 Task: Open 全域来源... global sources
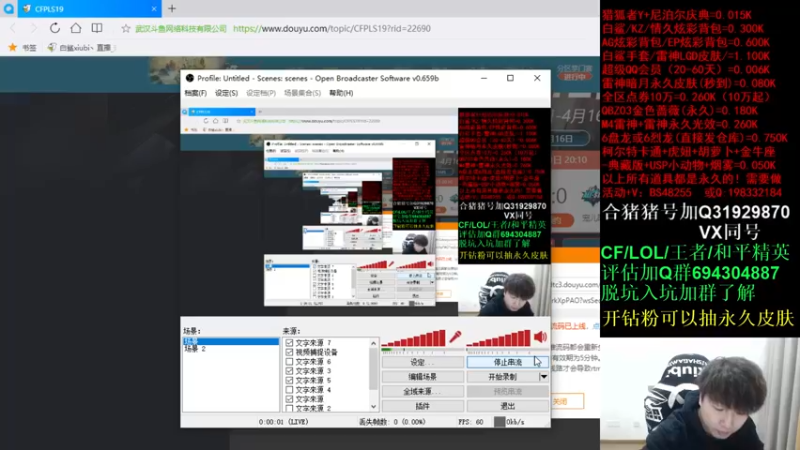point(422,391)
